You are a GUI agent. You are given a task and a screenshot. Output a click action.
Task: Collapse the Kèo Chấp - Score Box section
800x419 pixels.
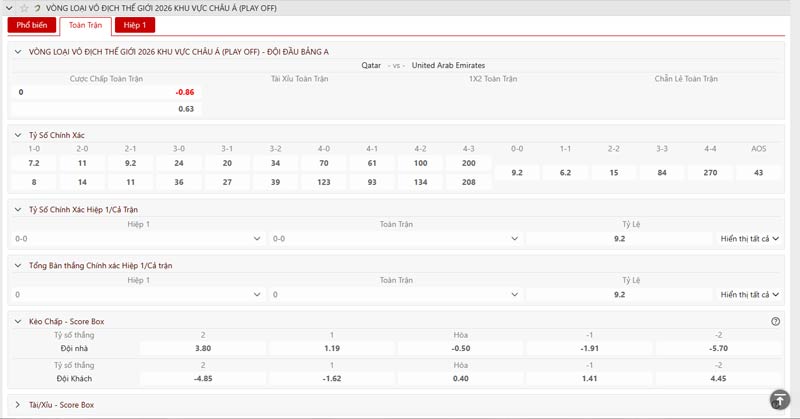click(17, 321)
